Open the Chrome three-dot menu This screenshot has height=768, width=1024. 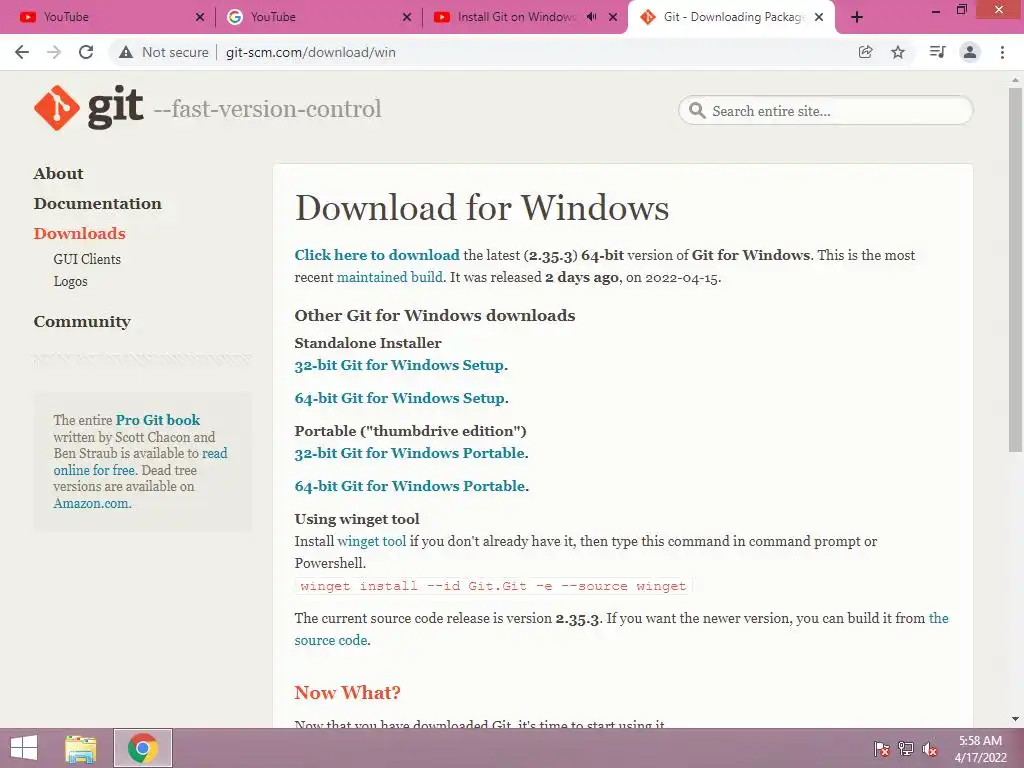pos(1002,52)
